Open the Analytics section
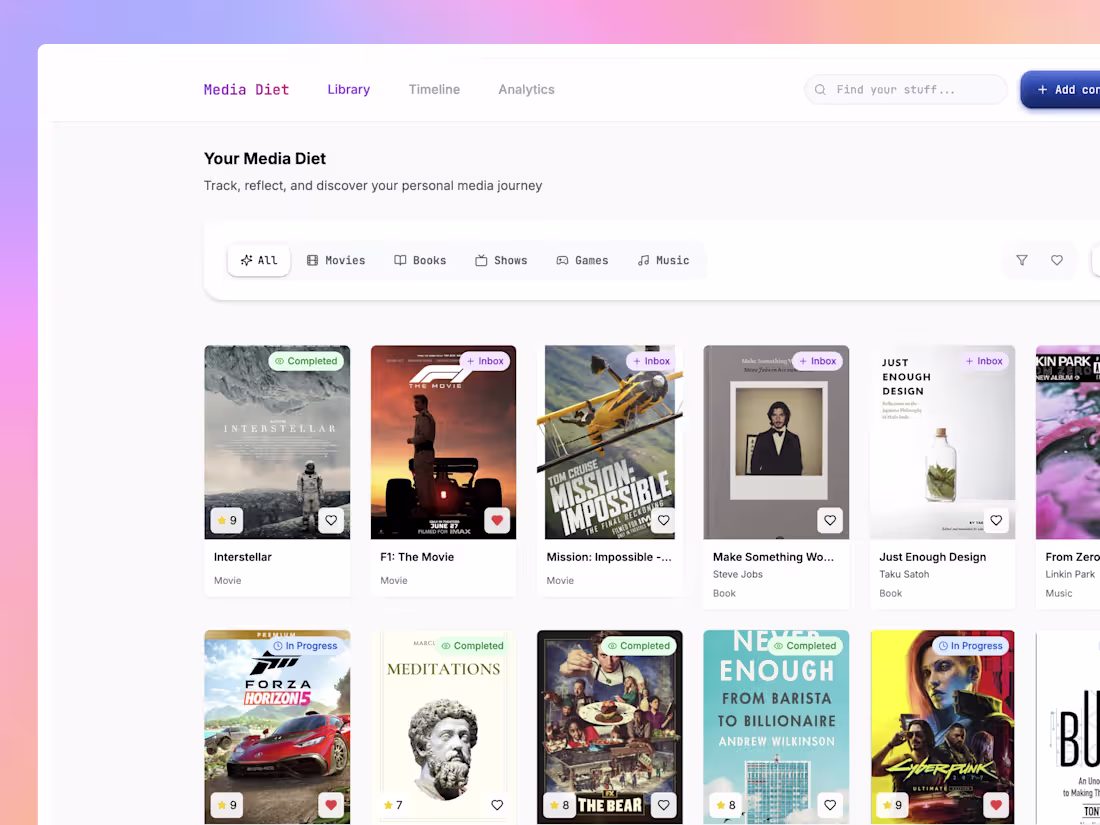 click(x=526, y=89)
